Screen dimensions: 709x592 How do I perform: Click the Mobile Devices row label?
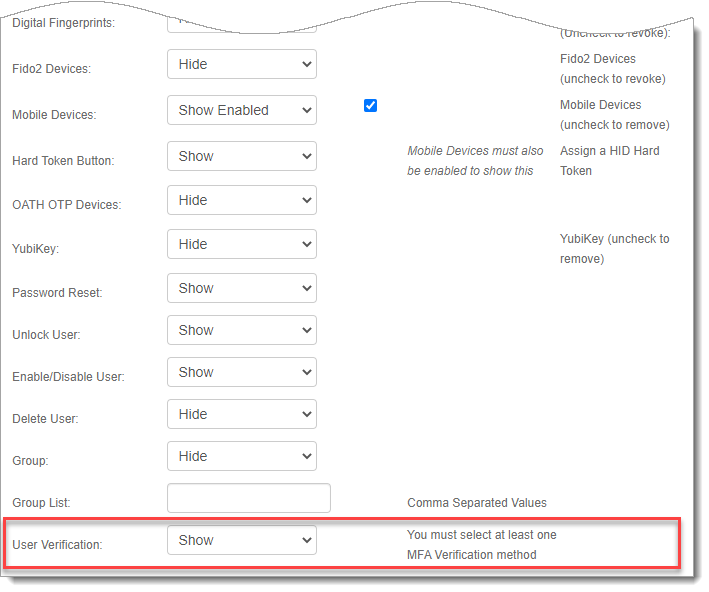click(x=54, y=115)
